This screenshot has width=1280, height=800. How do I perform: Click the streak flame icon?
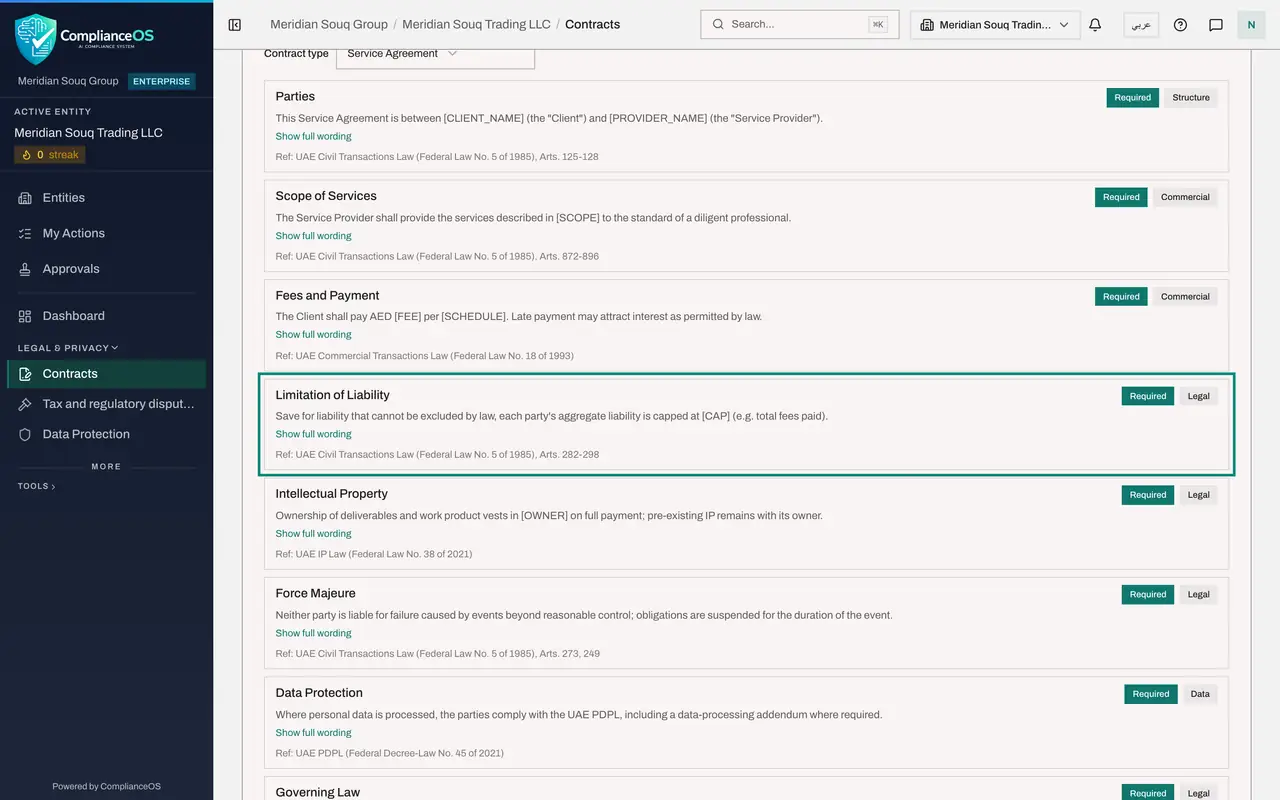tap(25, 155)
